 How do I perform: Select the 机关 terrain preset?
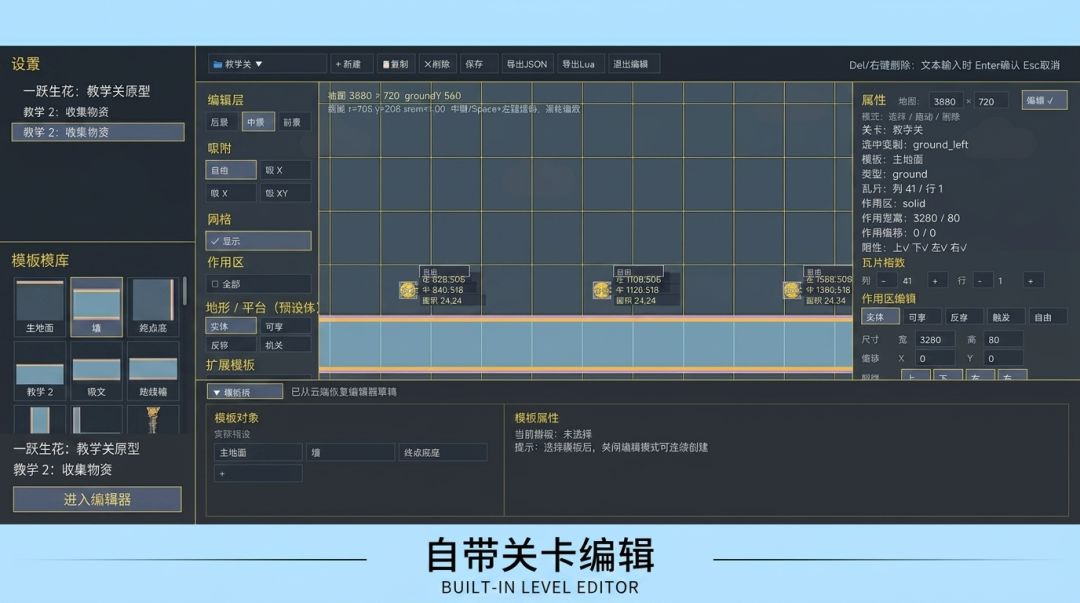point(285,345)
